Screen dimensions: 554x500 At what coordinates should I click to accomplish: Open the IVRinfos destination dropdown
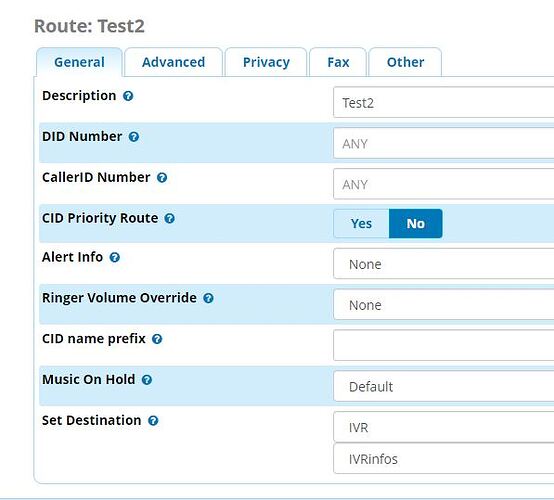443,459
